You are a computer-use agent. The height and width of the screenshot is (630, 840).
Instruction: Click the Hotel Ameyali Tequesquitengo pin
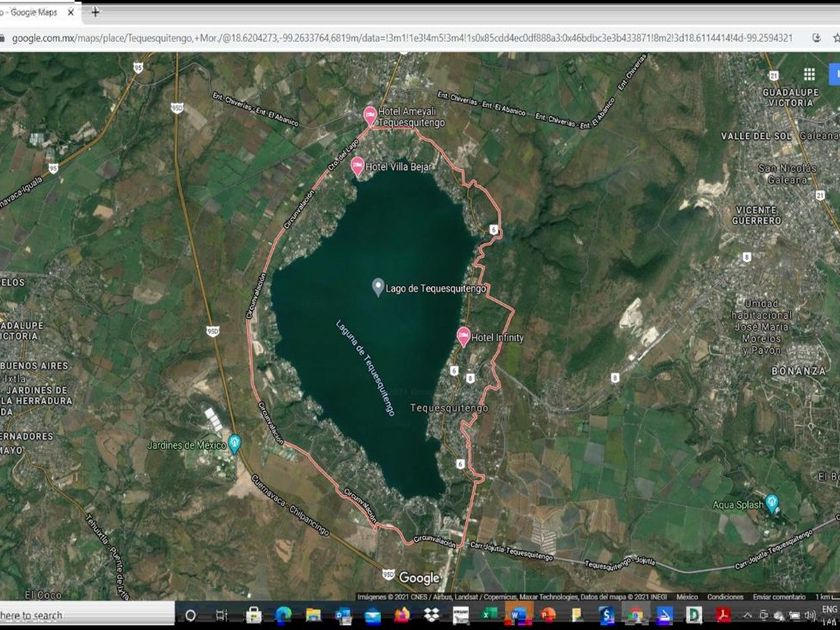(370, 115)
